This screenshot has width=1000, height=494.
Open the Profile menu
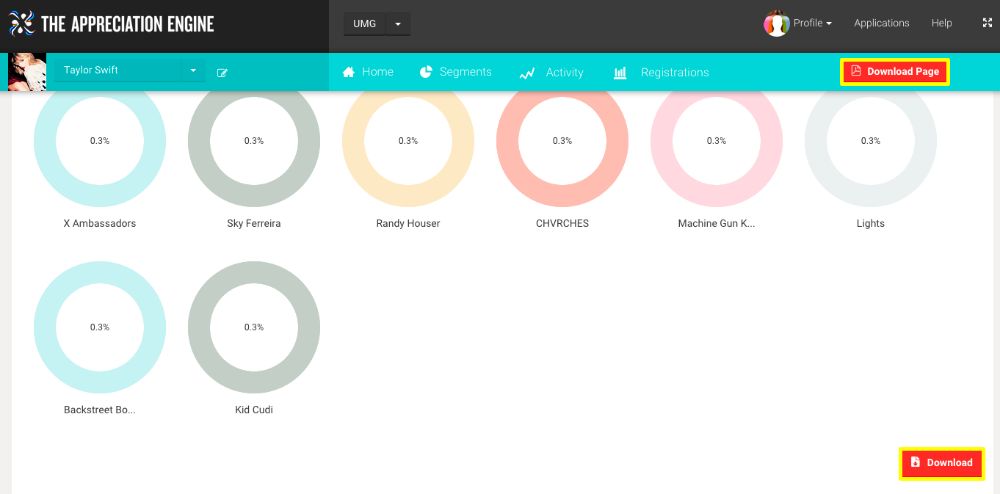point(812,23)
